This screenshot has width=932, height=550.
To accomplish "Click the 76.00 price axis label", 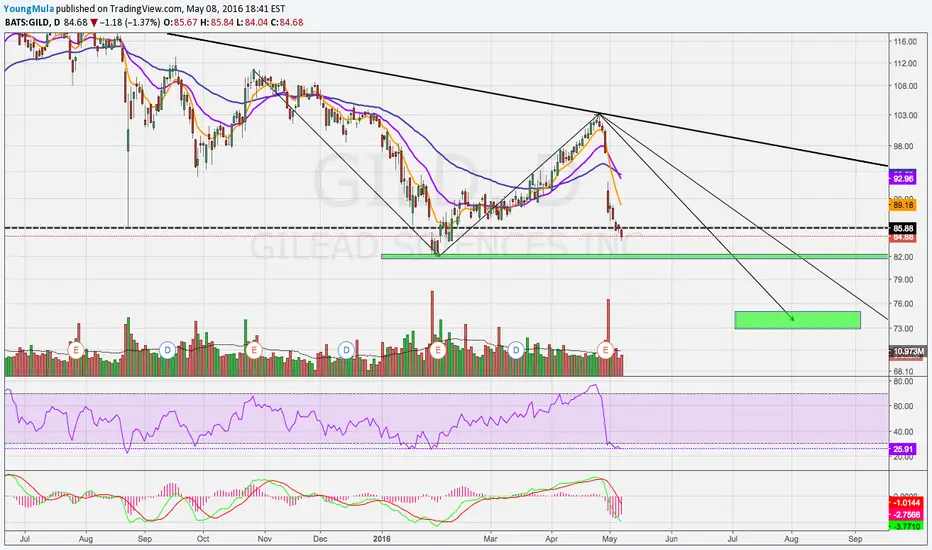I will 904,304.
